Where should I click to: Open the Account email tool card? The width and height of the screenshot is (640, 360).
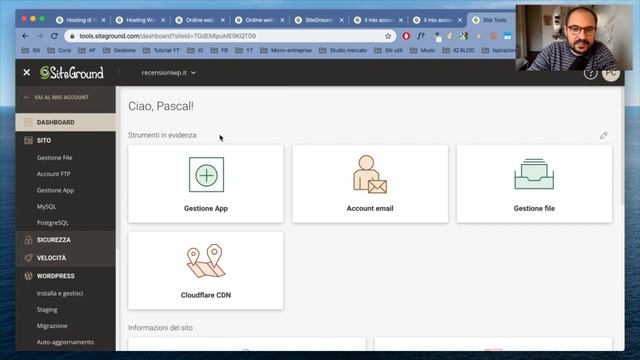pos(370,184)
